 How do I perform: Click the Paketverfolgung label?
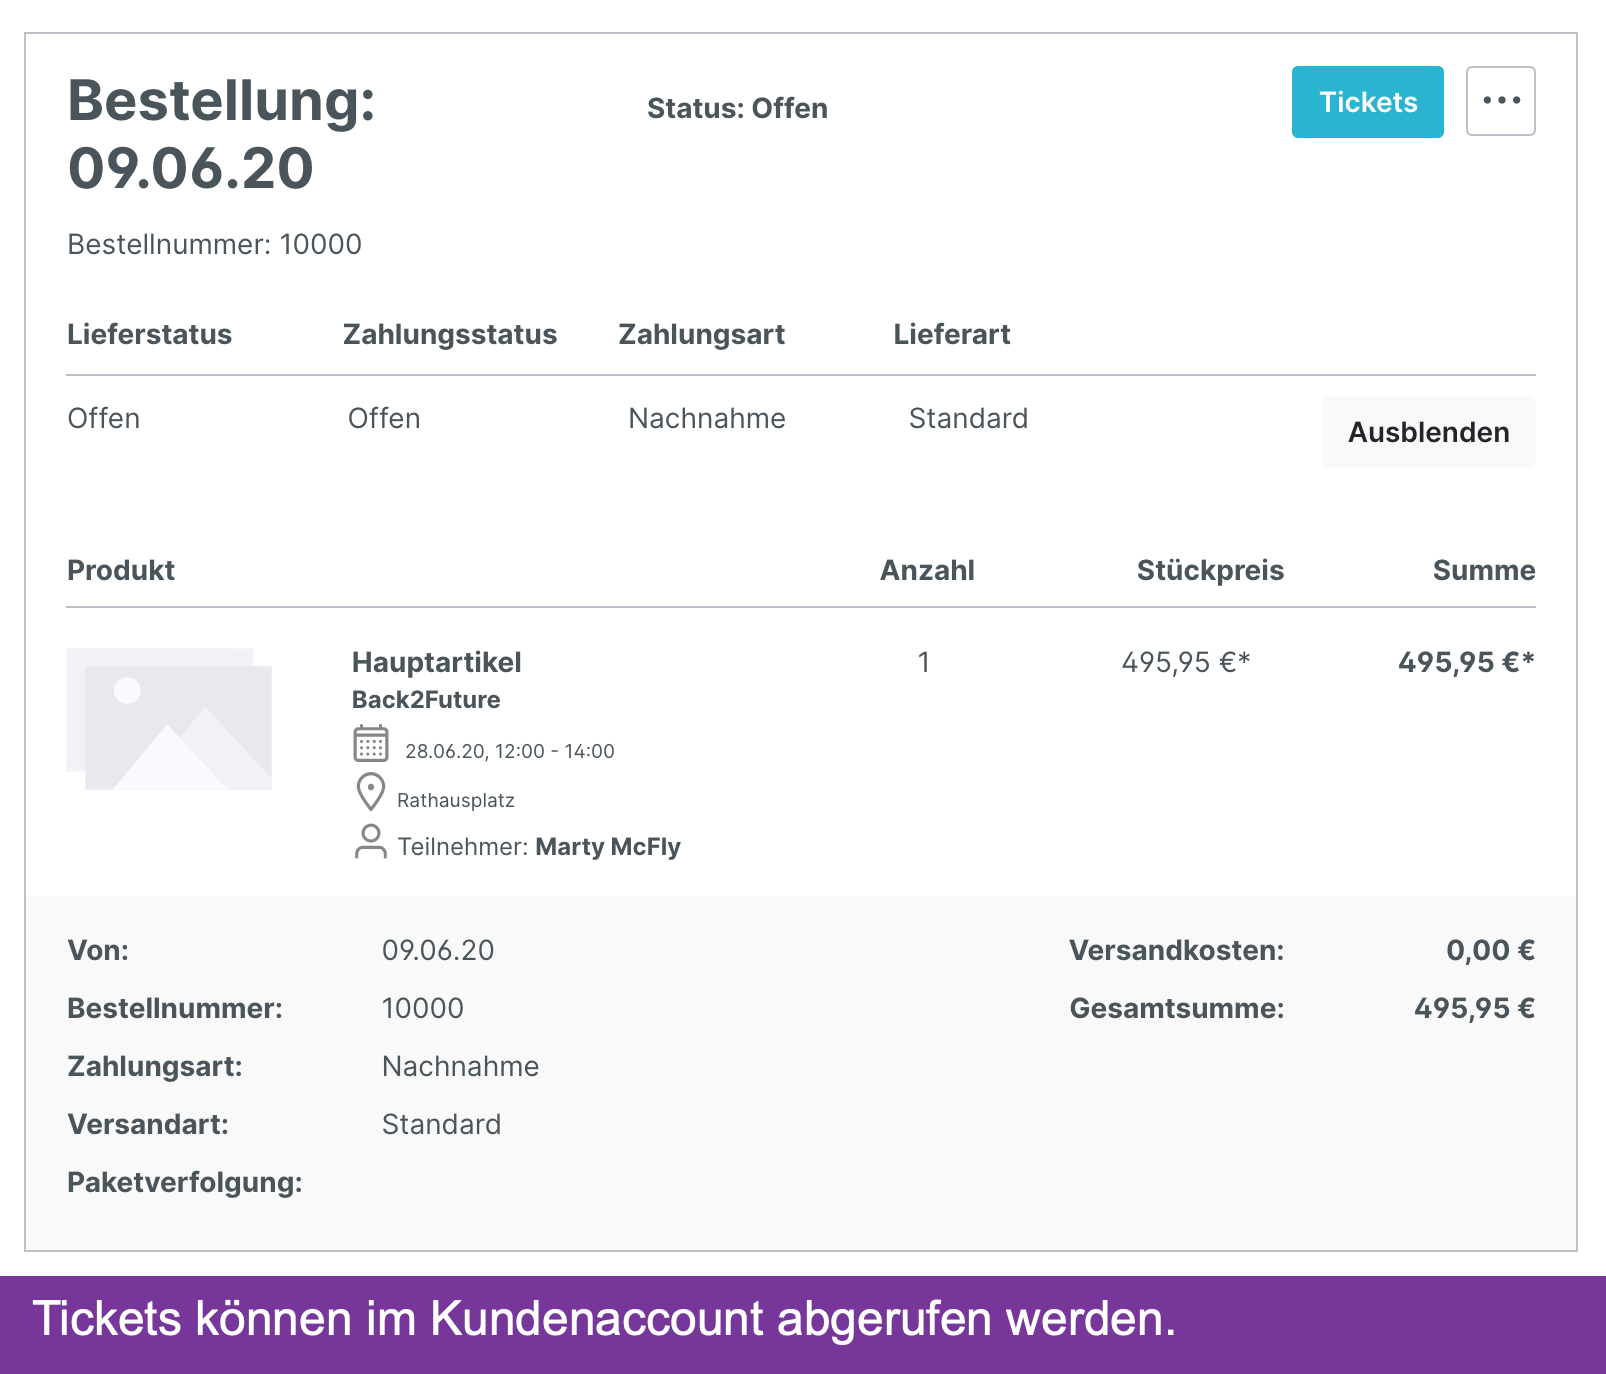(185, 1182)
